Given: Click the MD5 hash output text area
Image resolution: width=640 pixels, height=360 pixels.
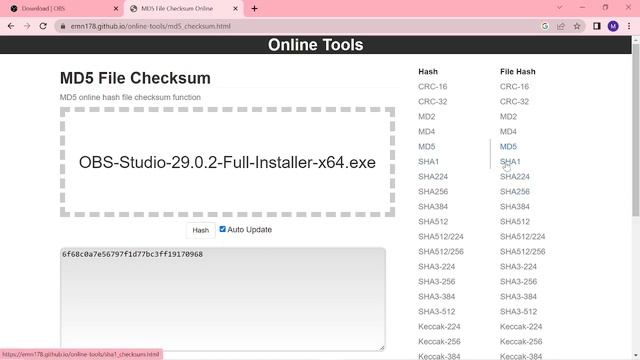Looking at the screenshot, I should 223,299.
